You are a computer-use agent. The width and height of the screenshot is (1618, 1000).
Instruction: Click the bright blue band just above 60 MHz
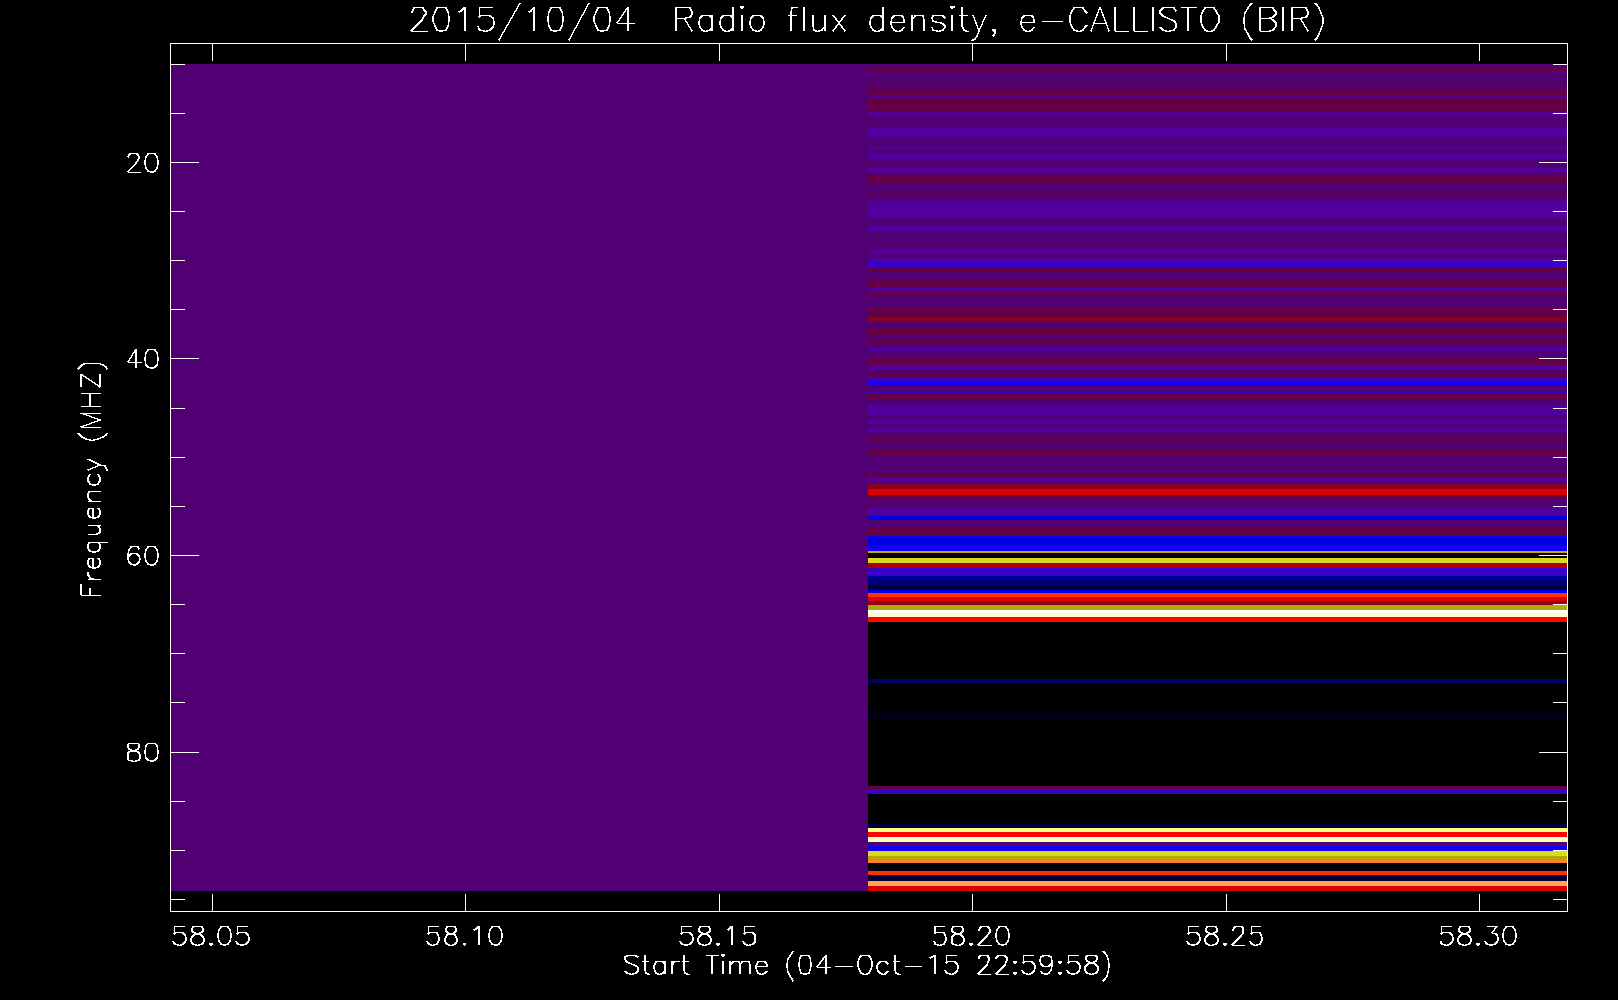[1217, 543]
